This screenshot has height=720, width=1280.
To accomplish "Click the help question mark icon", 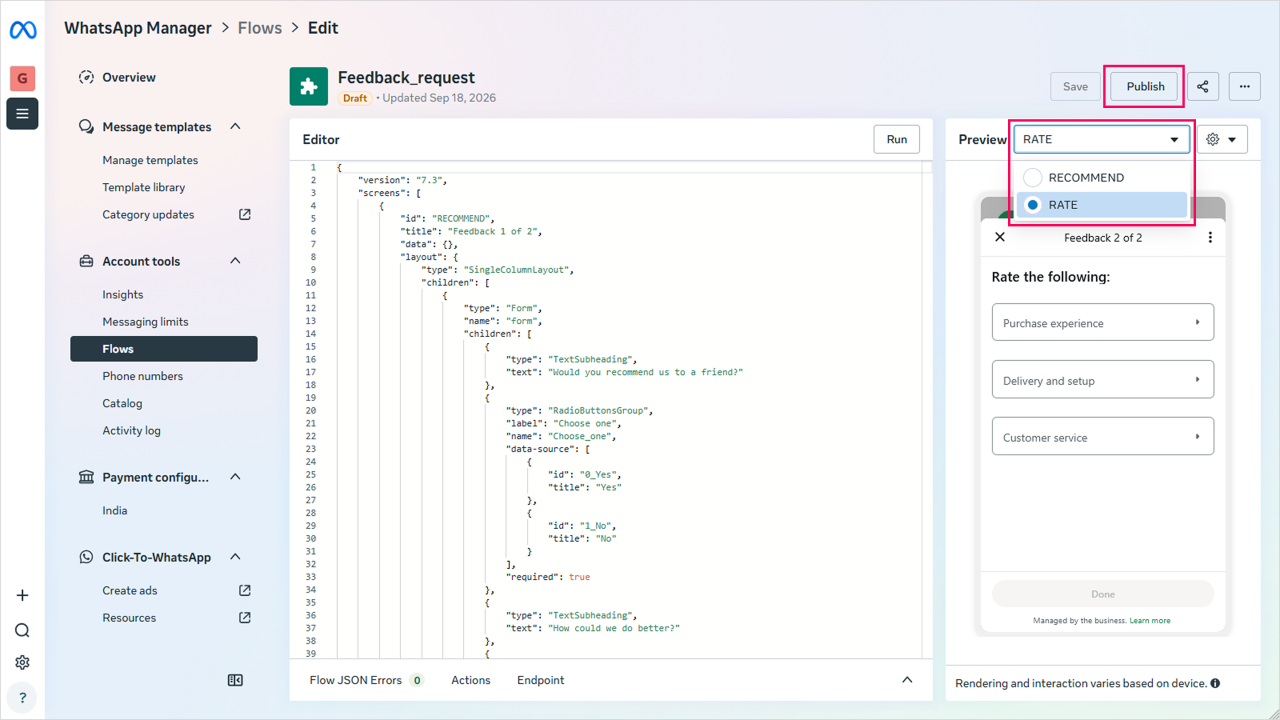I will pyautogui.click(x=22, y=697).
